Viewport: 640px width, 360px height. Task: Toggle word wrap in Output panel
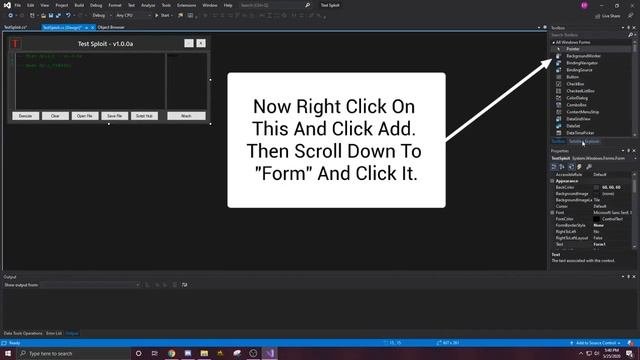pyautogui.click(x=184, y=285)
